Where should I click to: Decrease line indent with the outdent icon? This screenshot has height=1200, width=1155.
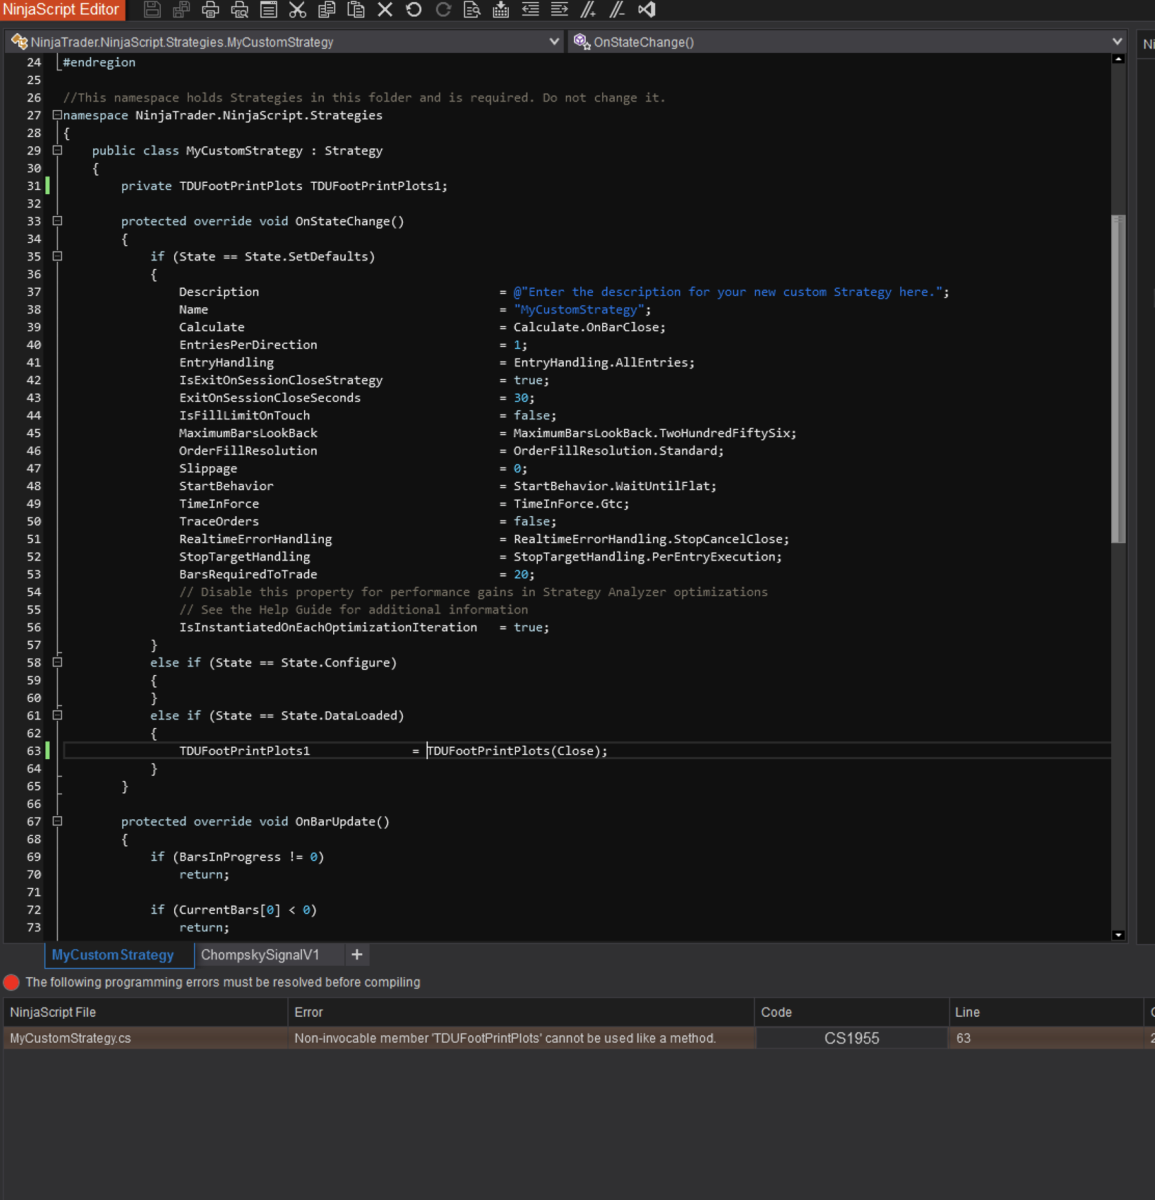(530, 10)
